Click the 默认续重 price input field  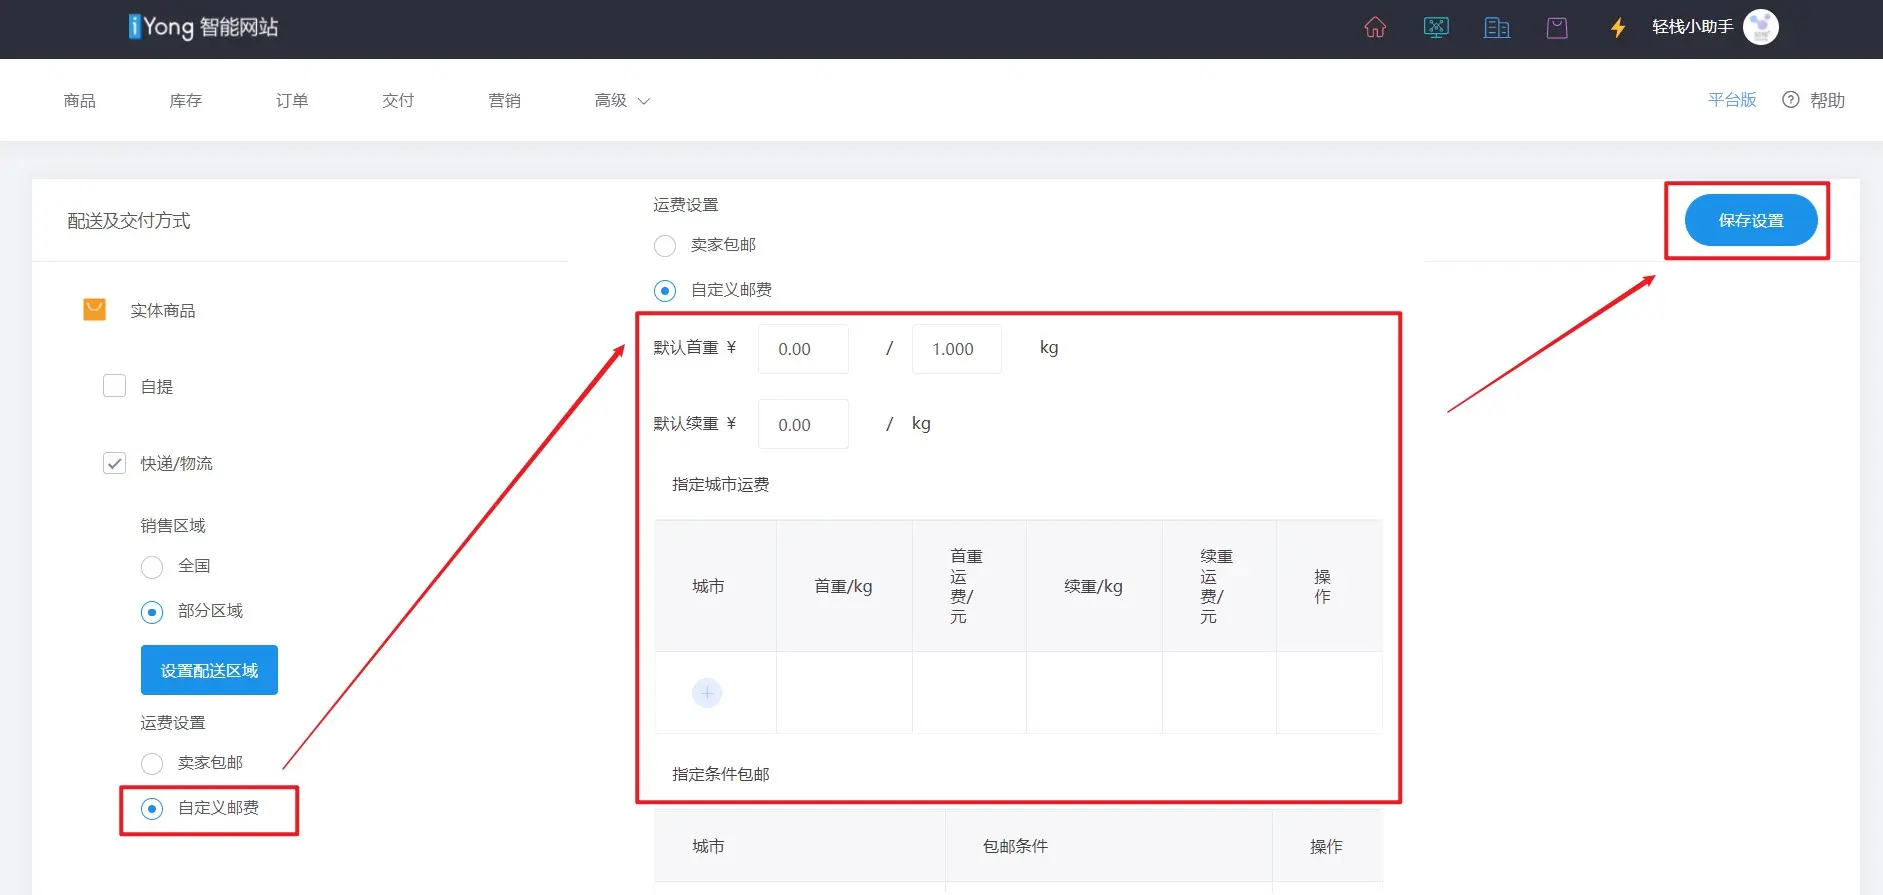click(803, 425)
